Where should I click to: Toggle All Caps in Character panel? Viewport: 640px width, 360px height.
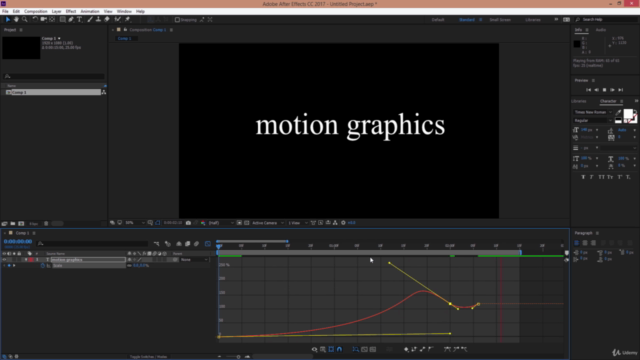[601, 177]
